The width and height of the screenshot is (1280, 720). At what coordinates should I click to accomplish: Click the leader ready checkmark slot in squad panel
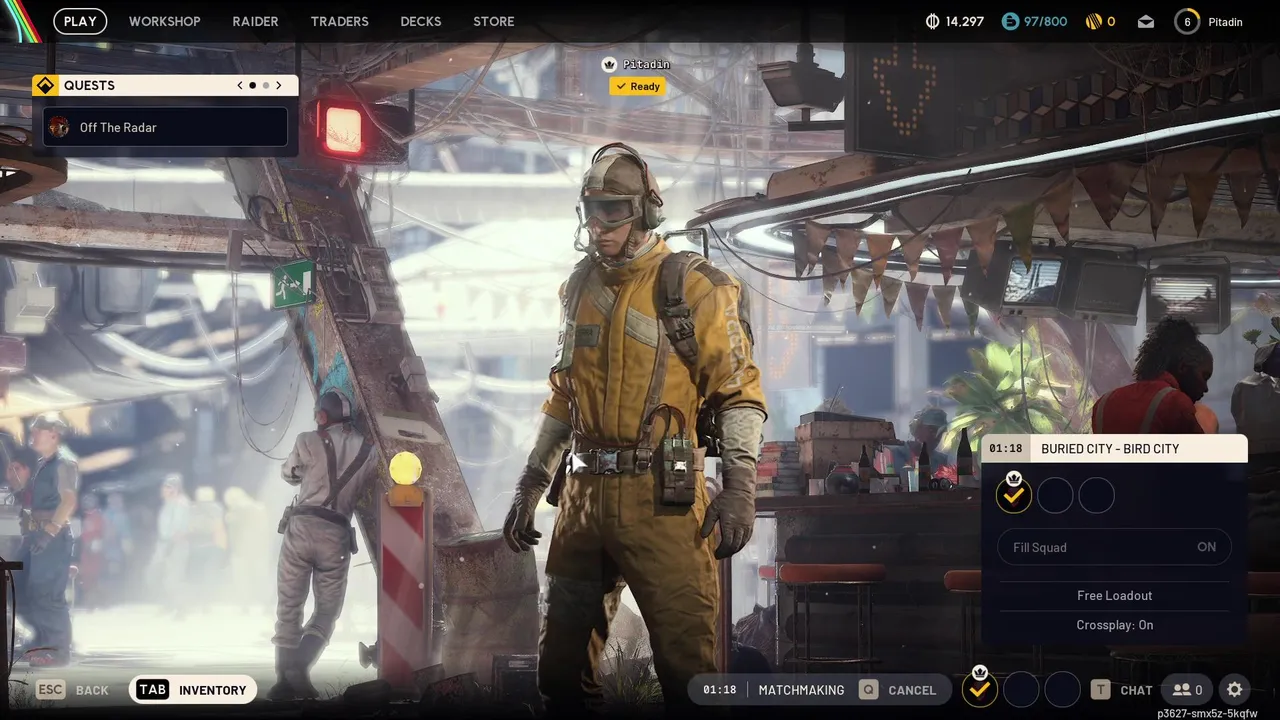[x=1013, y=494]
